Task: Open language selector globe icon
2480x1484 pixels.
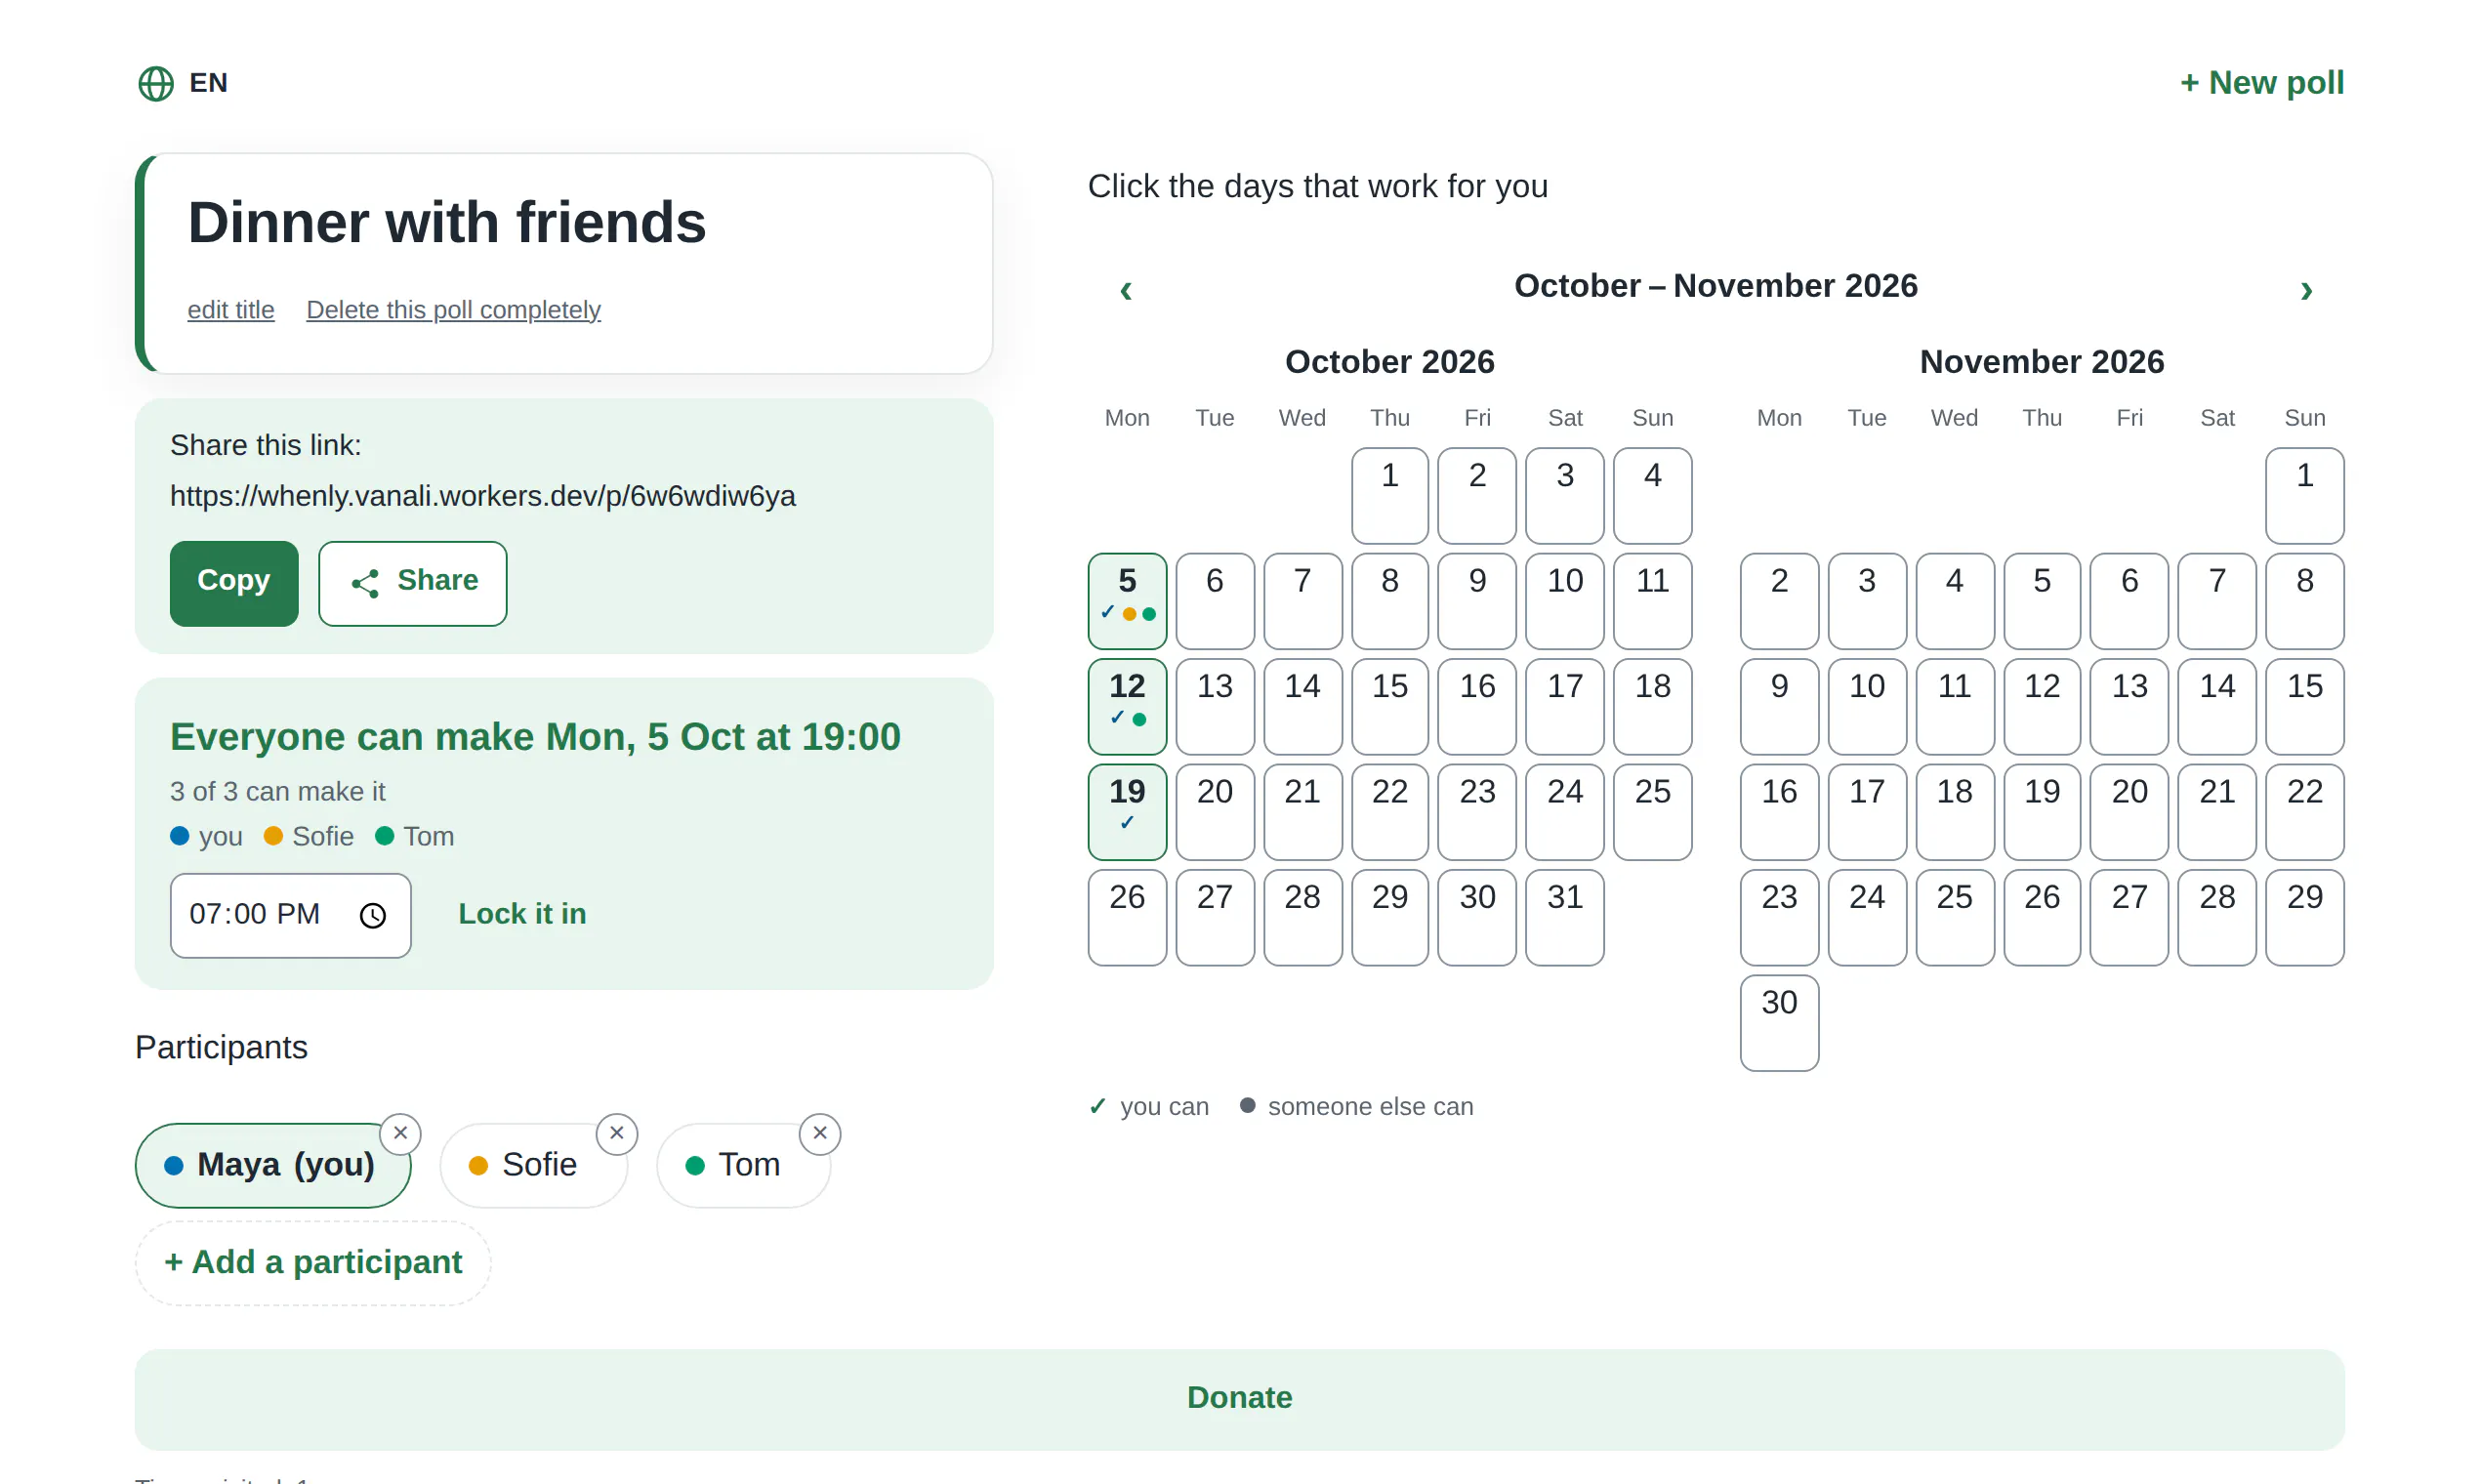Action: point(156,83)
